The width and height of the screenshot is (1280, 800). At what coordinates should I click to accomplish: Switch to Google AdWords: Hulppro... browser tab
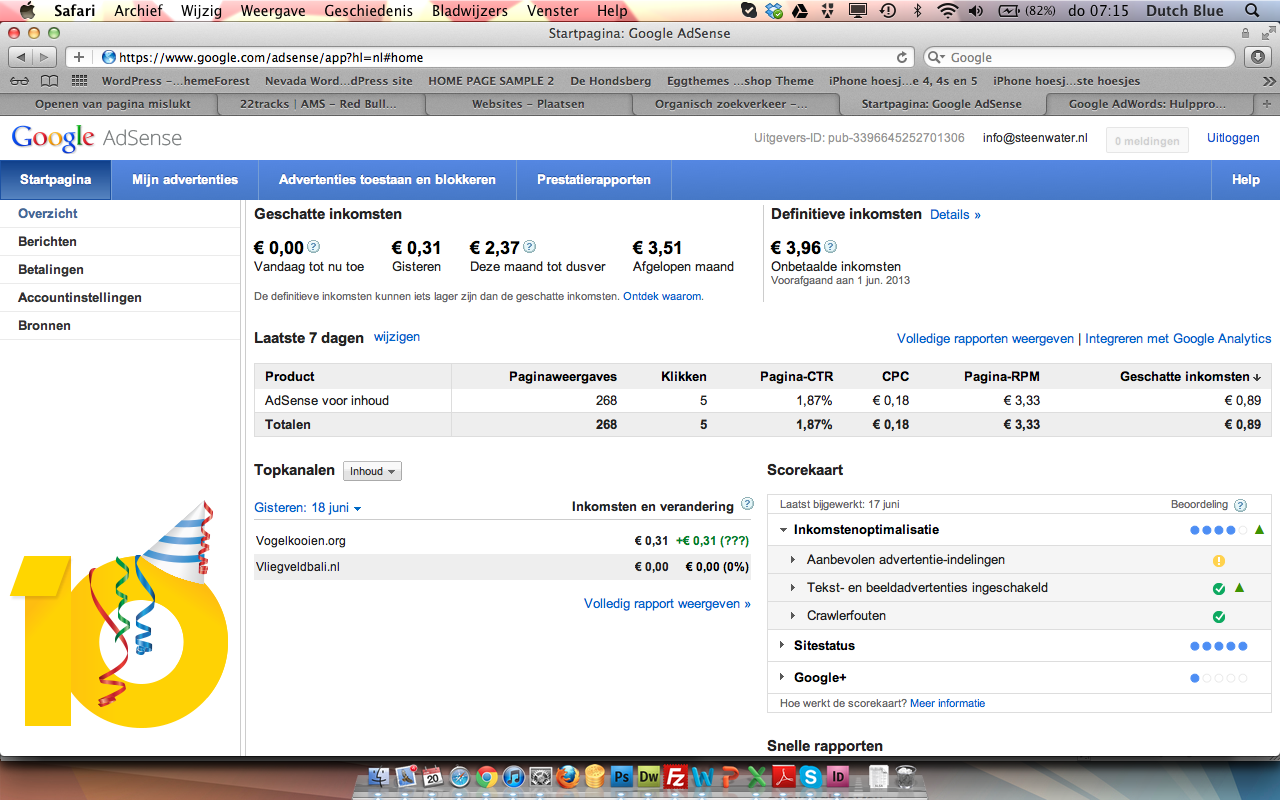tap(1149, 103)
